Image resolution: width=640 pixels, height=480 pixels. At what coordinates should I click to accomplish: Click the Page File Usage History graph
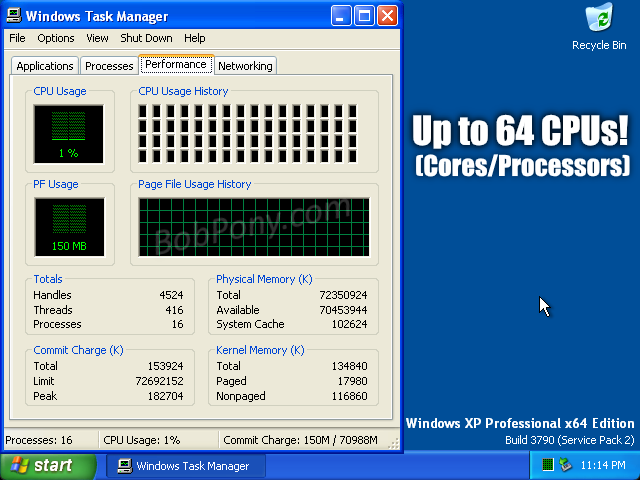click(x=254, y=227)
